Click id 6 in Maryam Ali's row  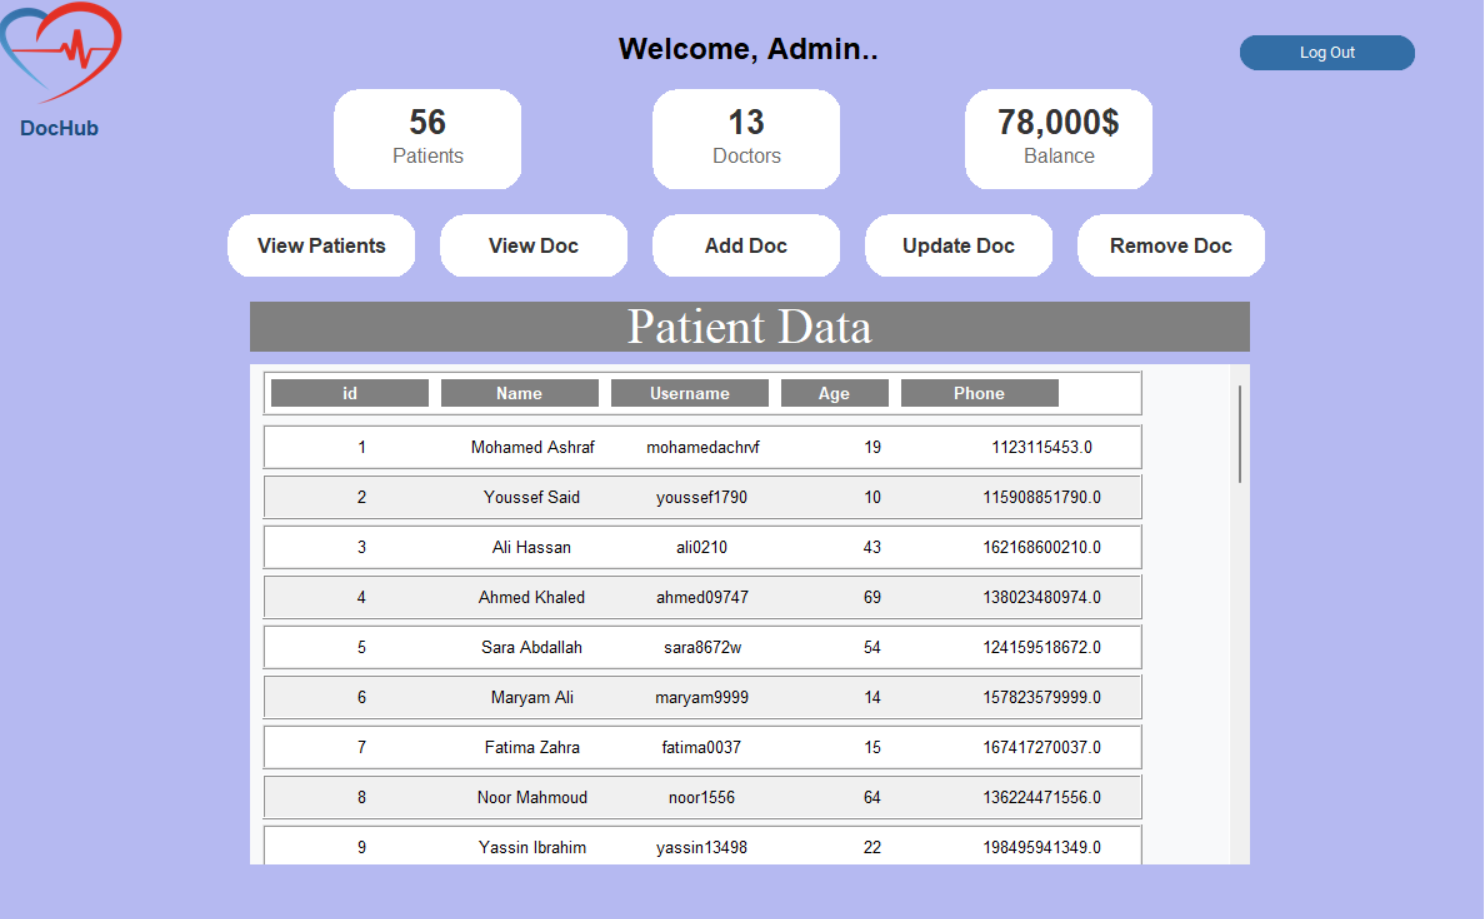pyautogui.click(x=362, y=697)
